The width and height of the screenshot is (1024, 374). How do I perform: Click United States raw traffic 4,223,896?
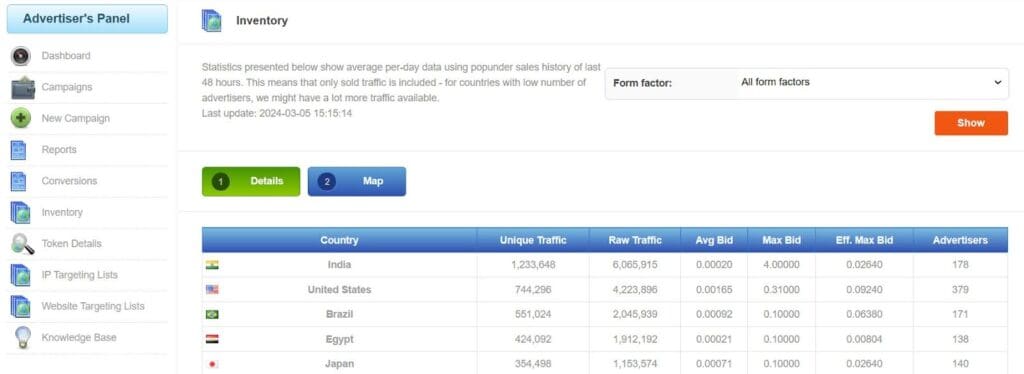(635, 290)
